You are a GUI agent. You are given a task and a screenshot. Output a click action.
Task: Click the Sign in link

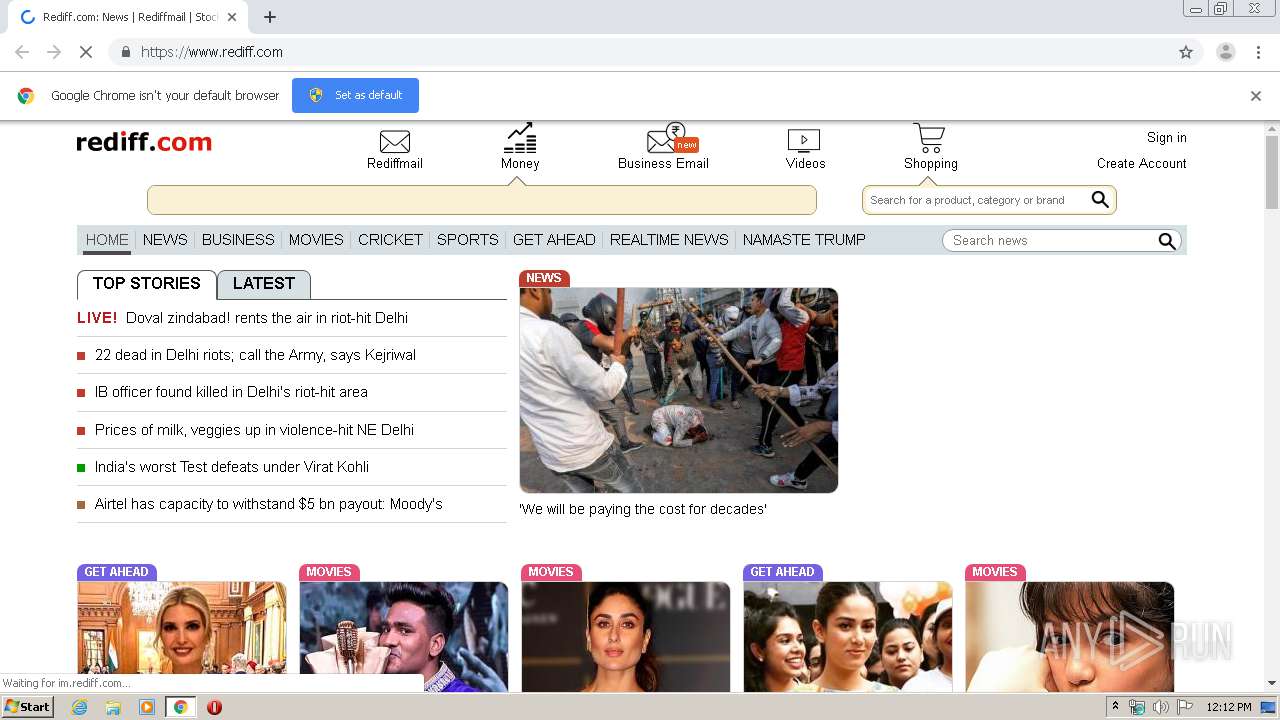1167,138
